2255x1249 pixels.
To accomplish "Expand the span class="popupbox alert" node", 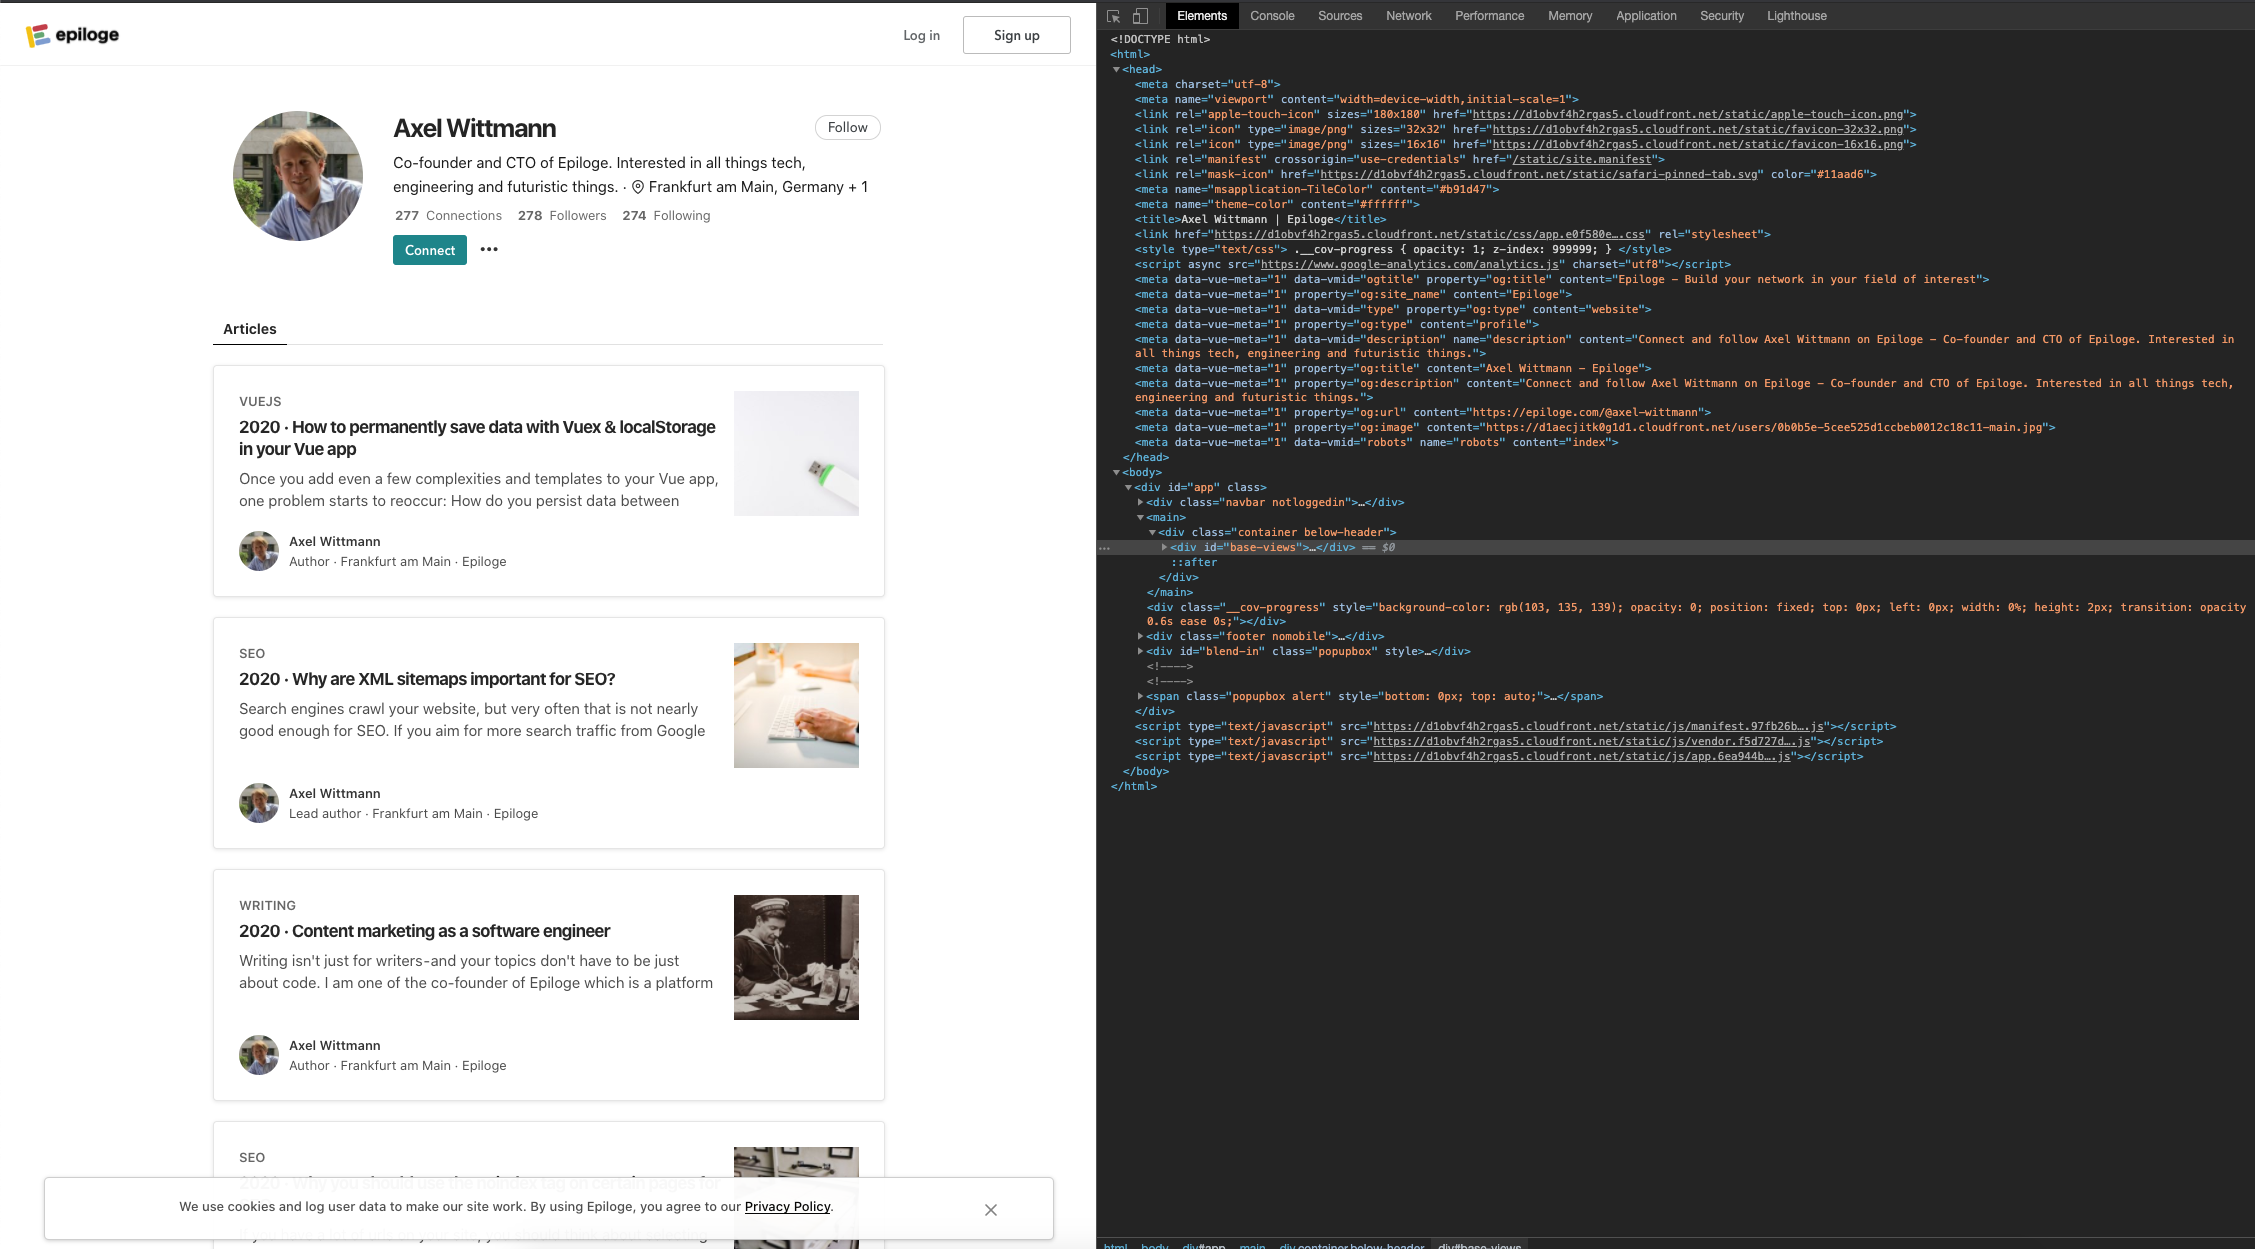I will point(1140,696).
